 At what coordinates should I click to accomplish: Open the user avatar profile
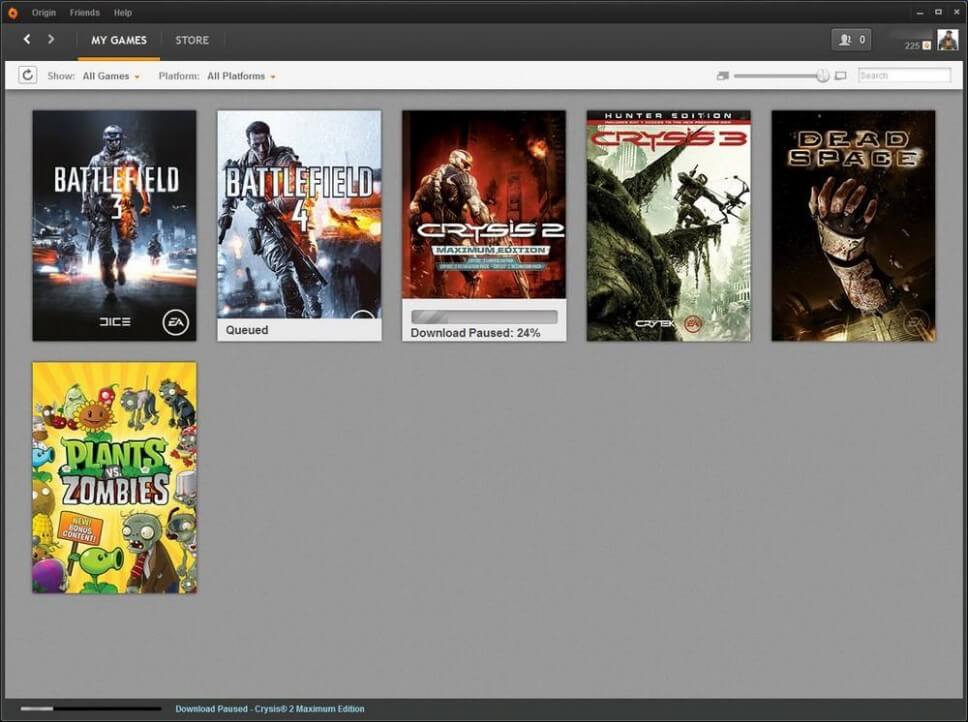click(948, 39)
